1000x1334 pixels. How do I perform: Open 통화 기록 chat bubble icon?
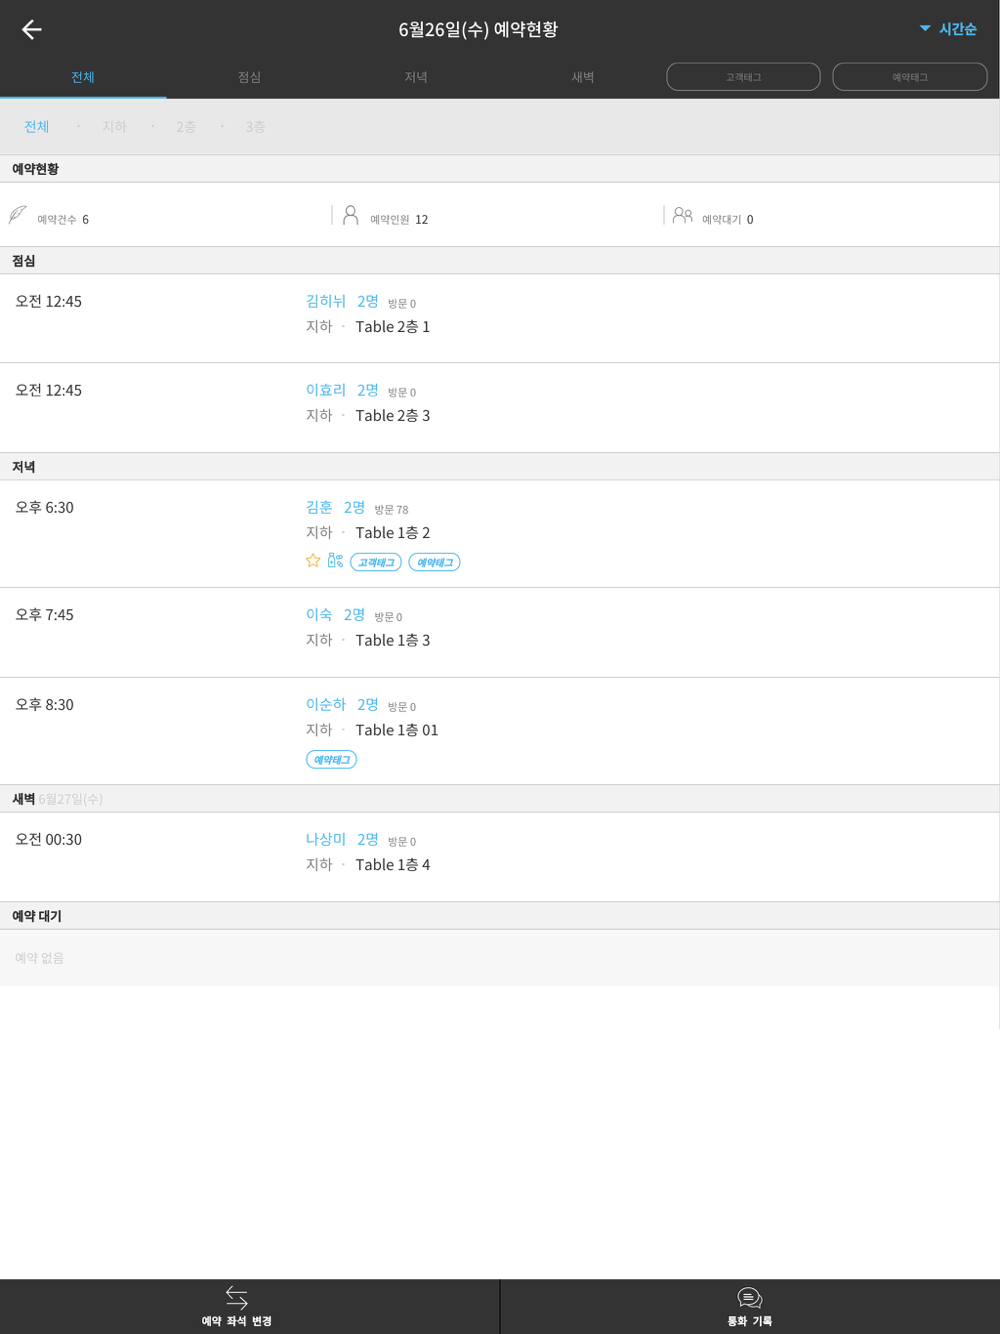(x=750, y=1298)
